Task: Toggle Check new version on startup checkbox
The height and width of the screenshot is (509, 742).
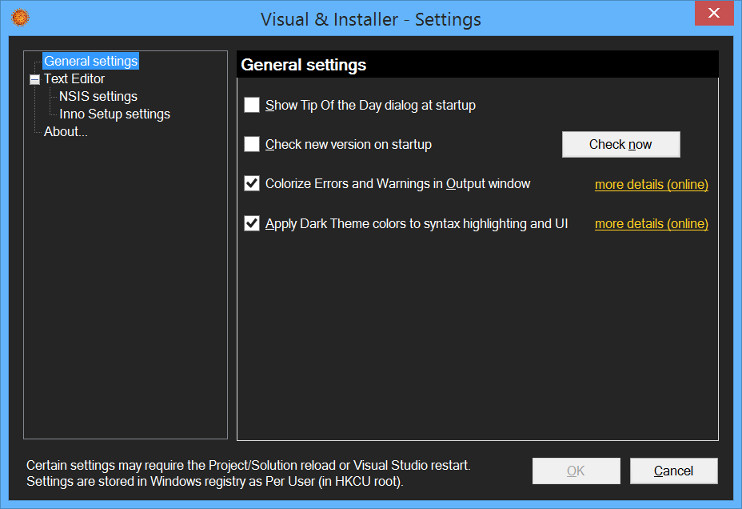Action: (x=252, y=144)
